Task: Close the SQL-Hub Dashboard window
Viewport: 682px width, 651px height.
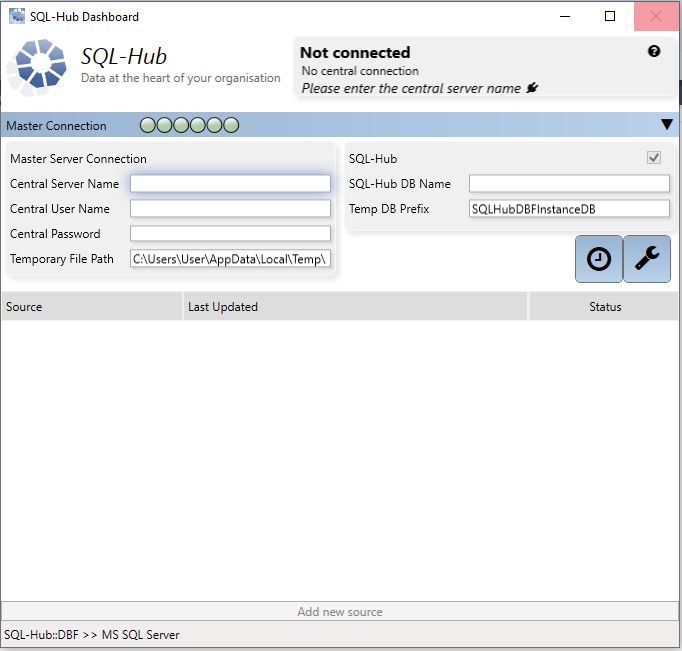Action: (655, 17)
